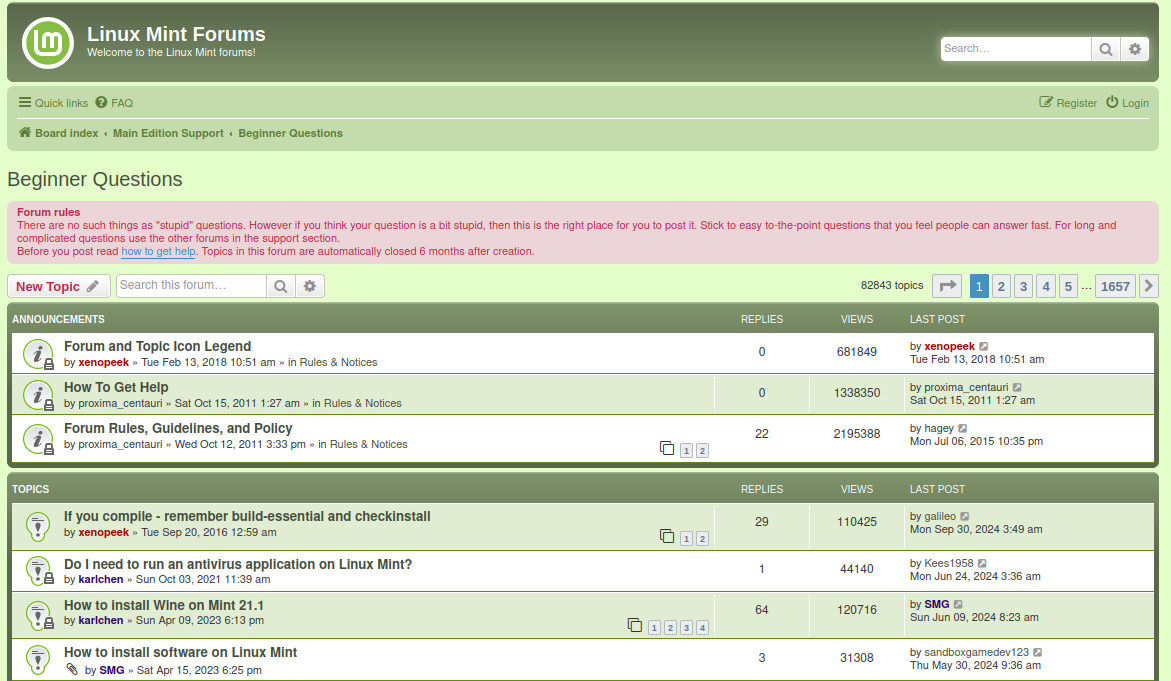The image size is (1171, 681).
Task: Open advanced search via the header gear icon
Action: [1134, 48]
